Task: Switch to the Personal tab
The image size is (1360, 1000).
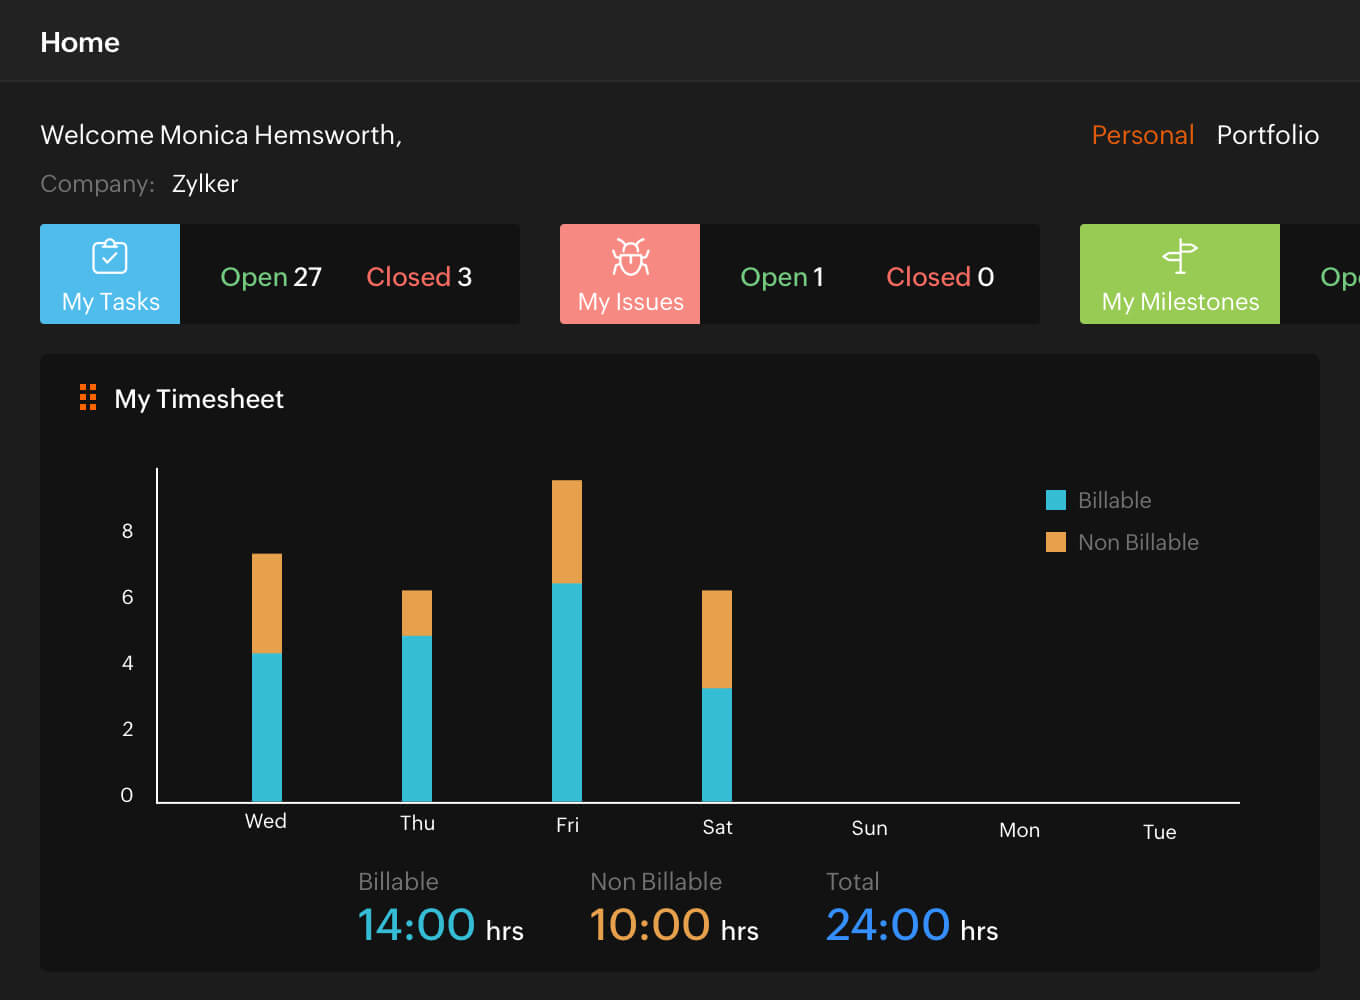Action: pyautogui.click(x=1142, y=135)
